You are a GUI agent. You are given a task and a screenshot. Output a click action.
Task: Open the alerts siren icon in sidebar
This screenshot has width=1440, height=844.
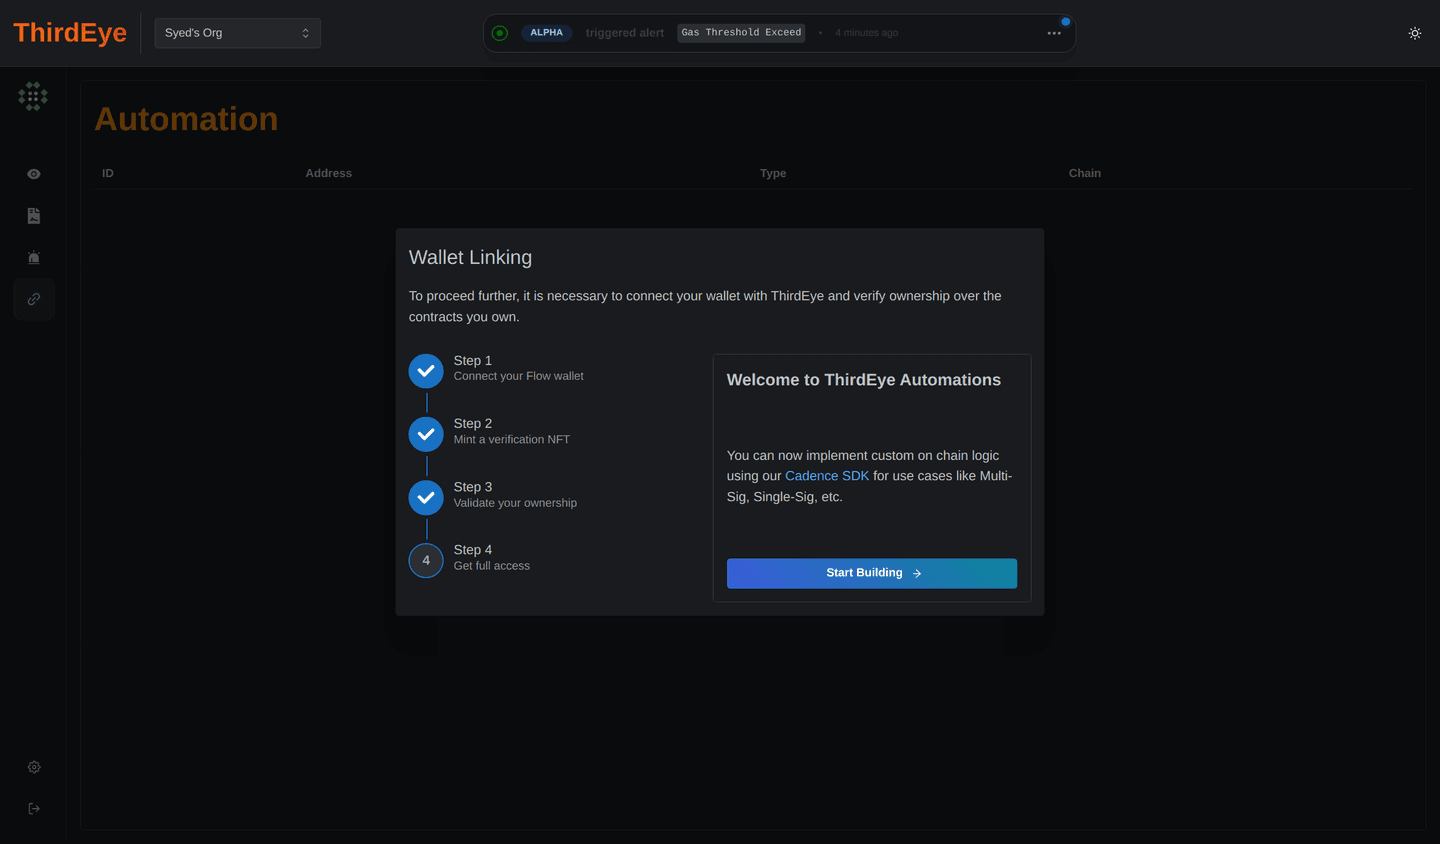coord(34,258)
